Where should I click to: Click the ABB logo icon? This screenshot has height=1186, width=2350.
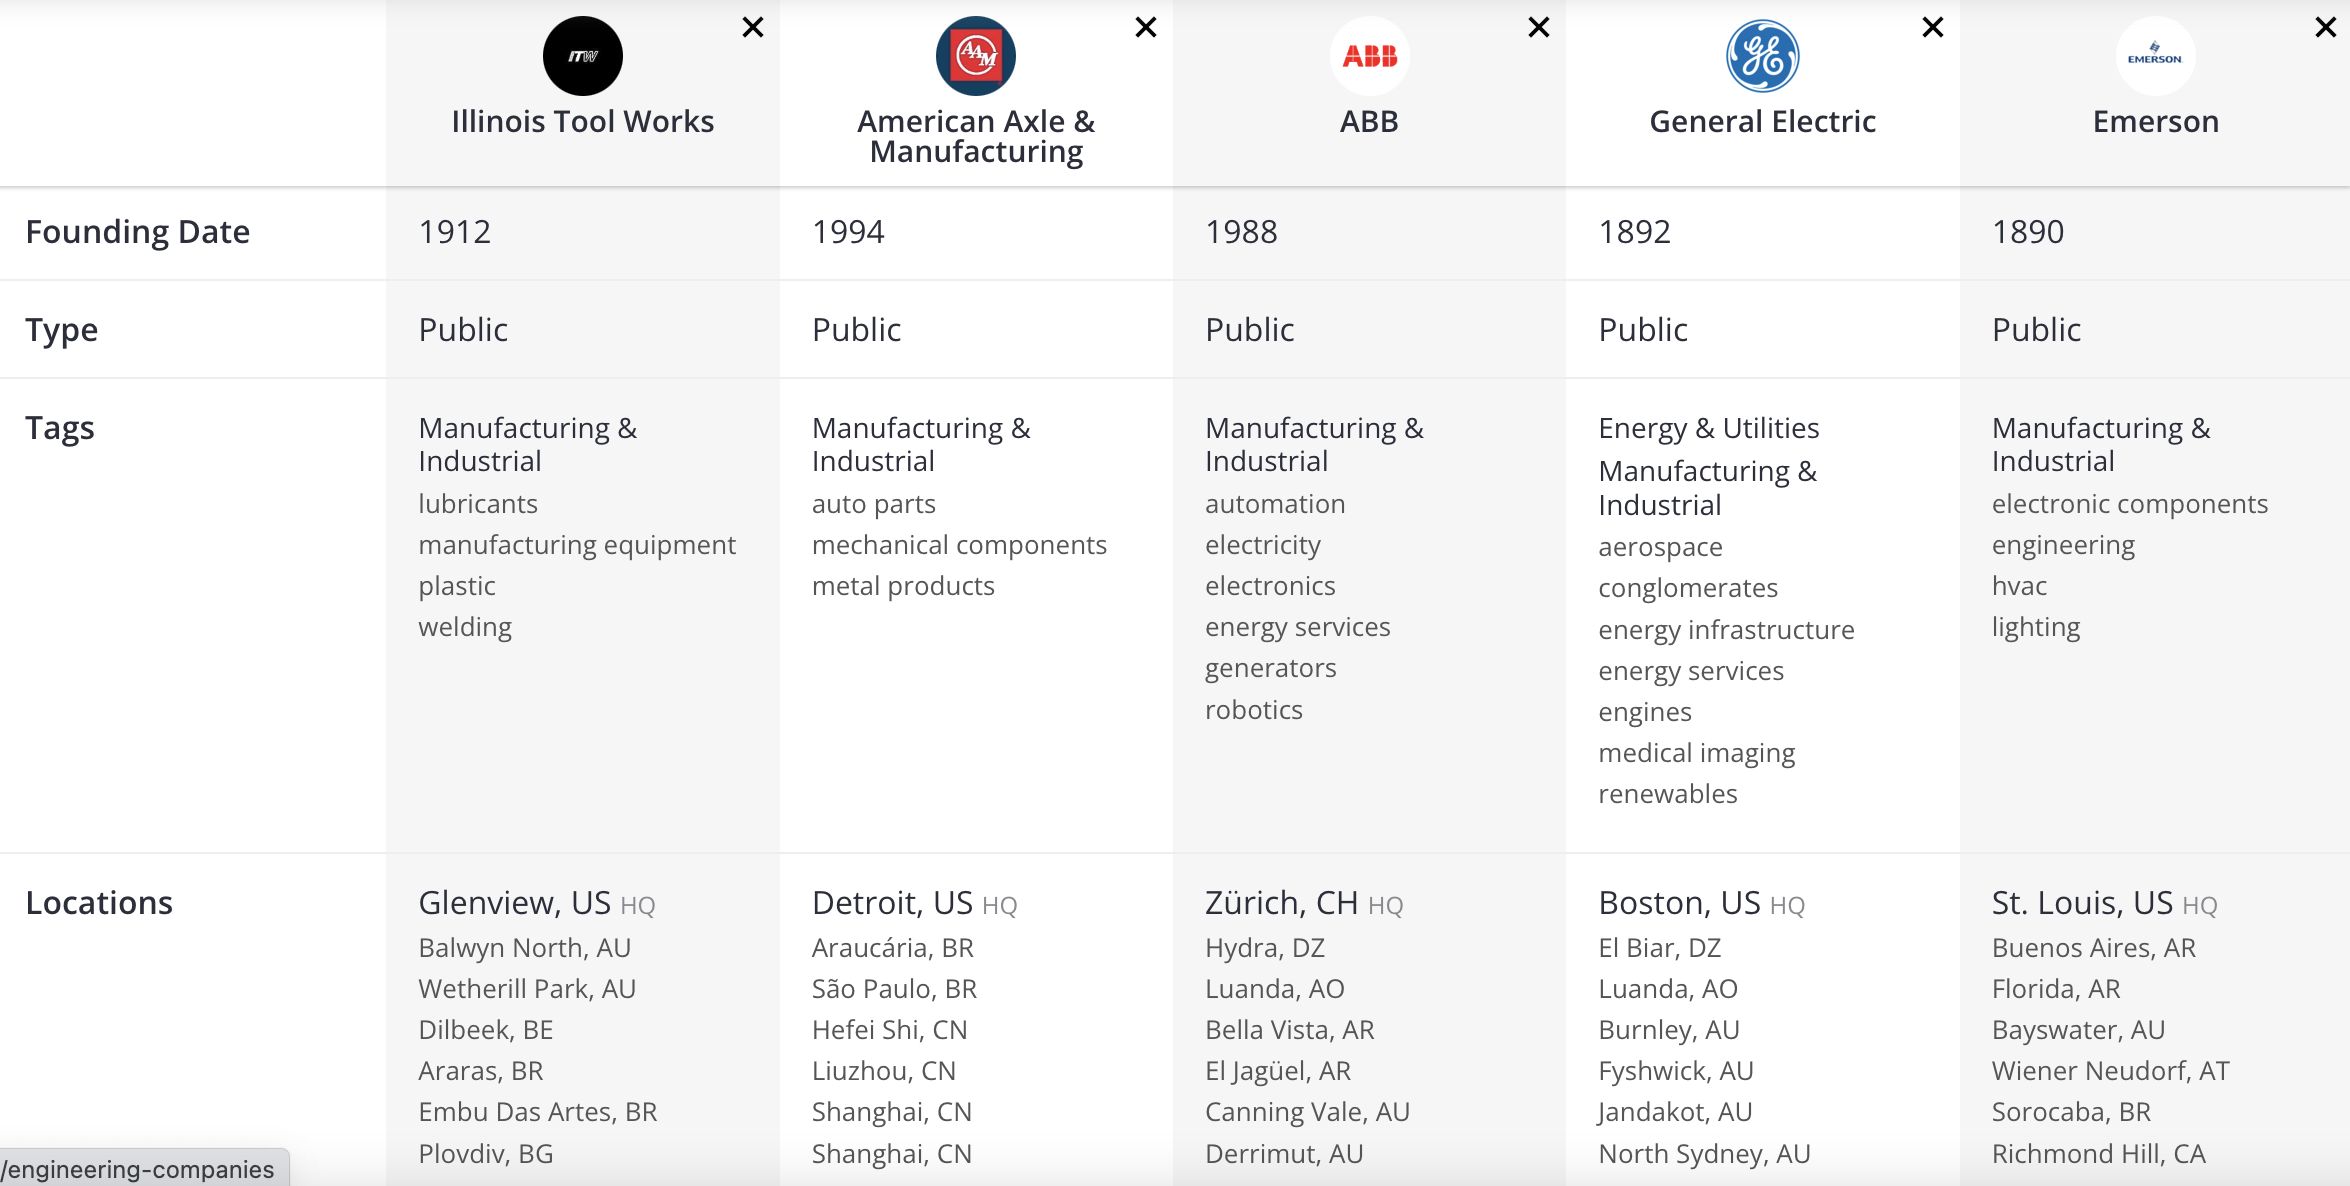1369,56
